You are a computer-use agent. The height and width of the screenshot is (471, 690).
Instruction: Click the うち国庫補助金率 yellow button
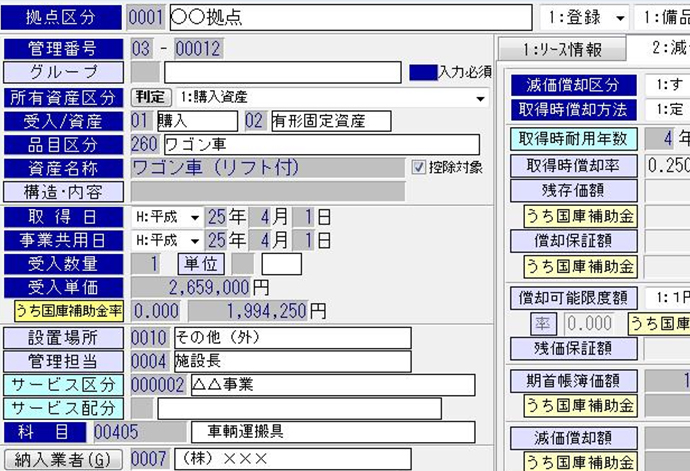pos(64,311)
